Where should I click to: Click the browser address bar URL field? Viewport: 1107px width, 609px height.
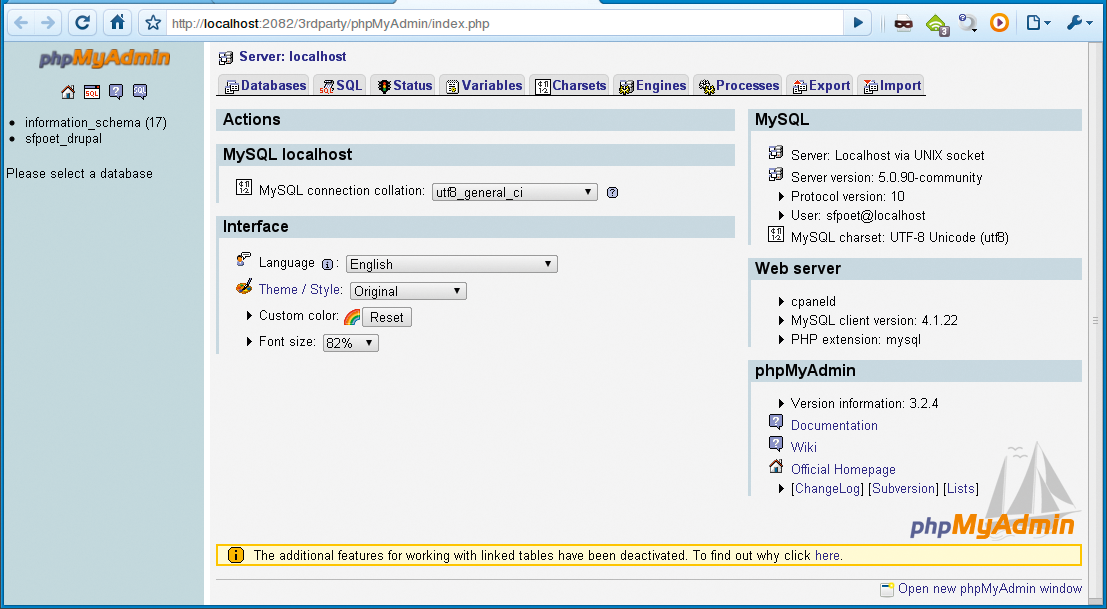pyautogui.click(x=505, y=23)
